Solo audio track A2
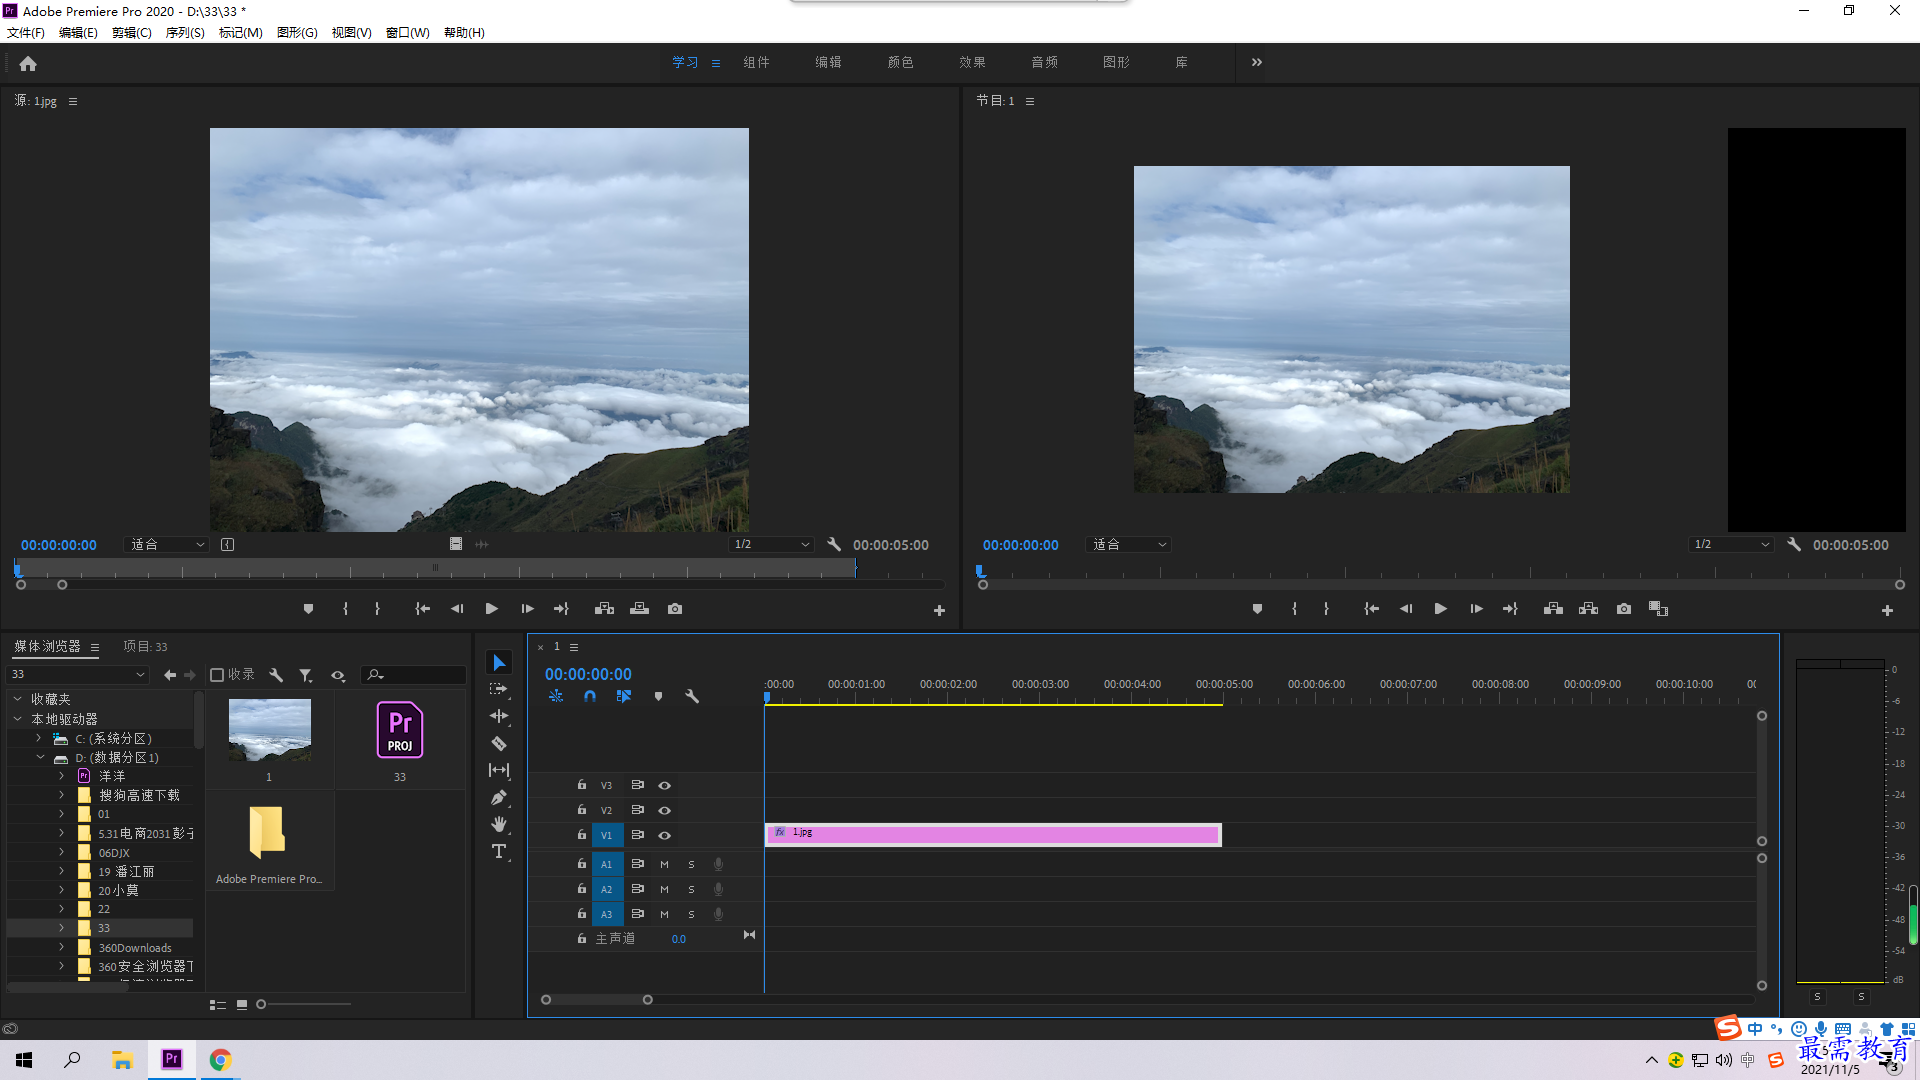The image size is (1920, 1080). (691, 889)
